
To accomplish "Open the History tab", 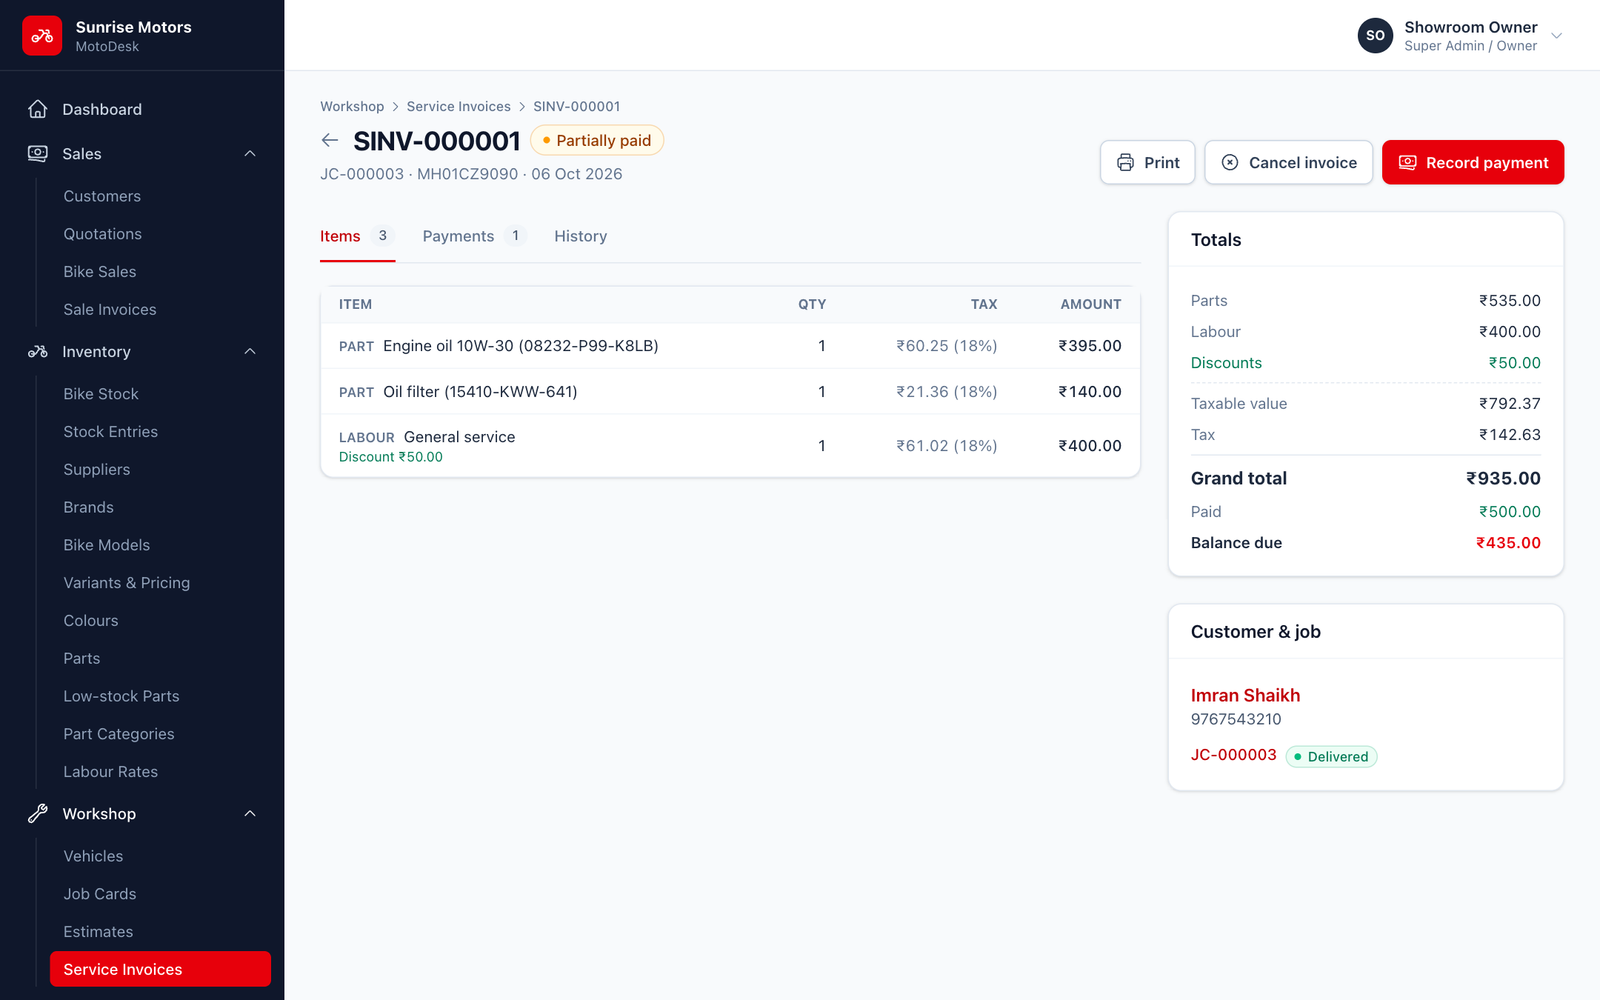I will coord(581,236).
